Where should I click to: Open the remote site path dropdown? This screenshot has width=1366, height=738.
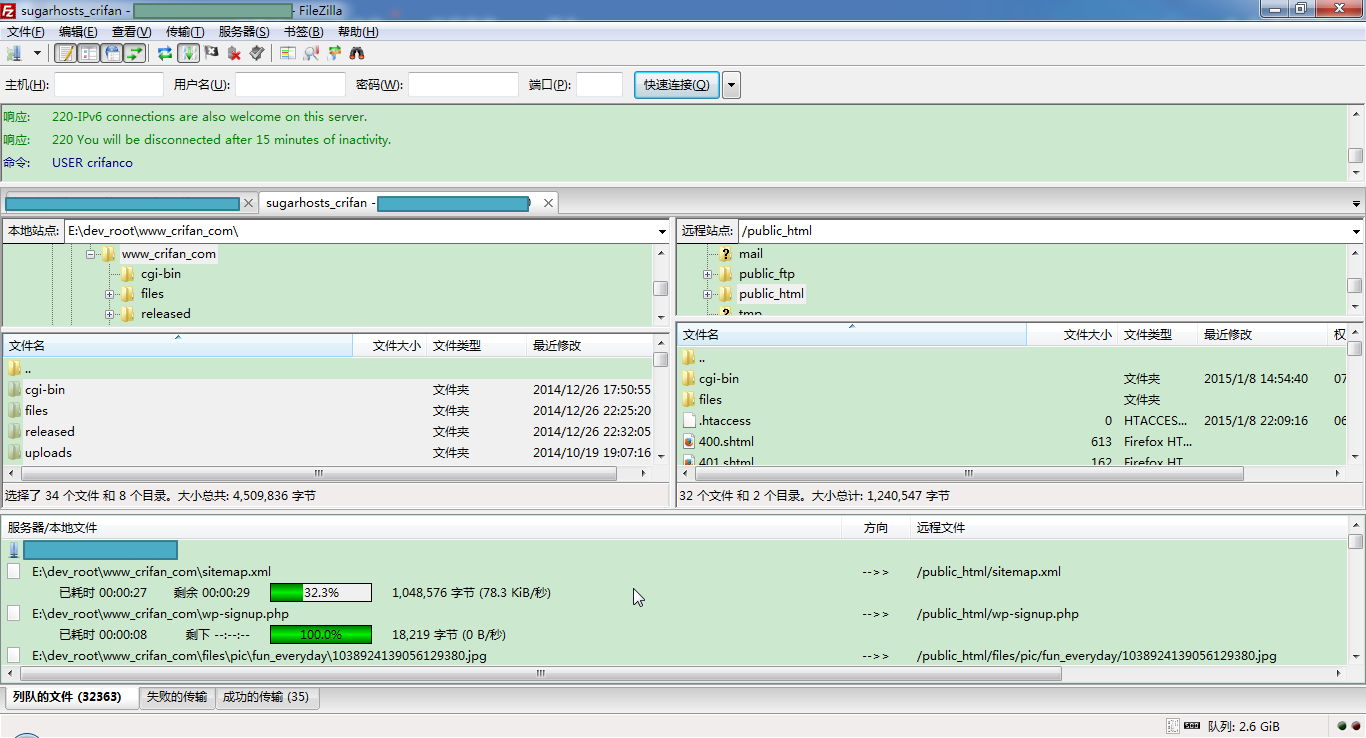tap(1354, 231)
